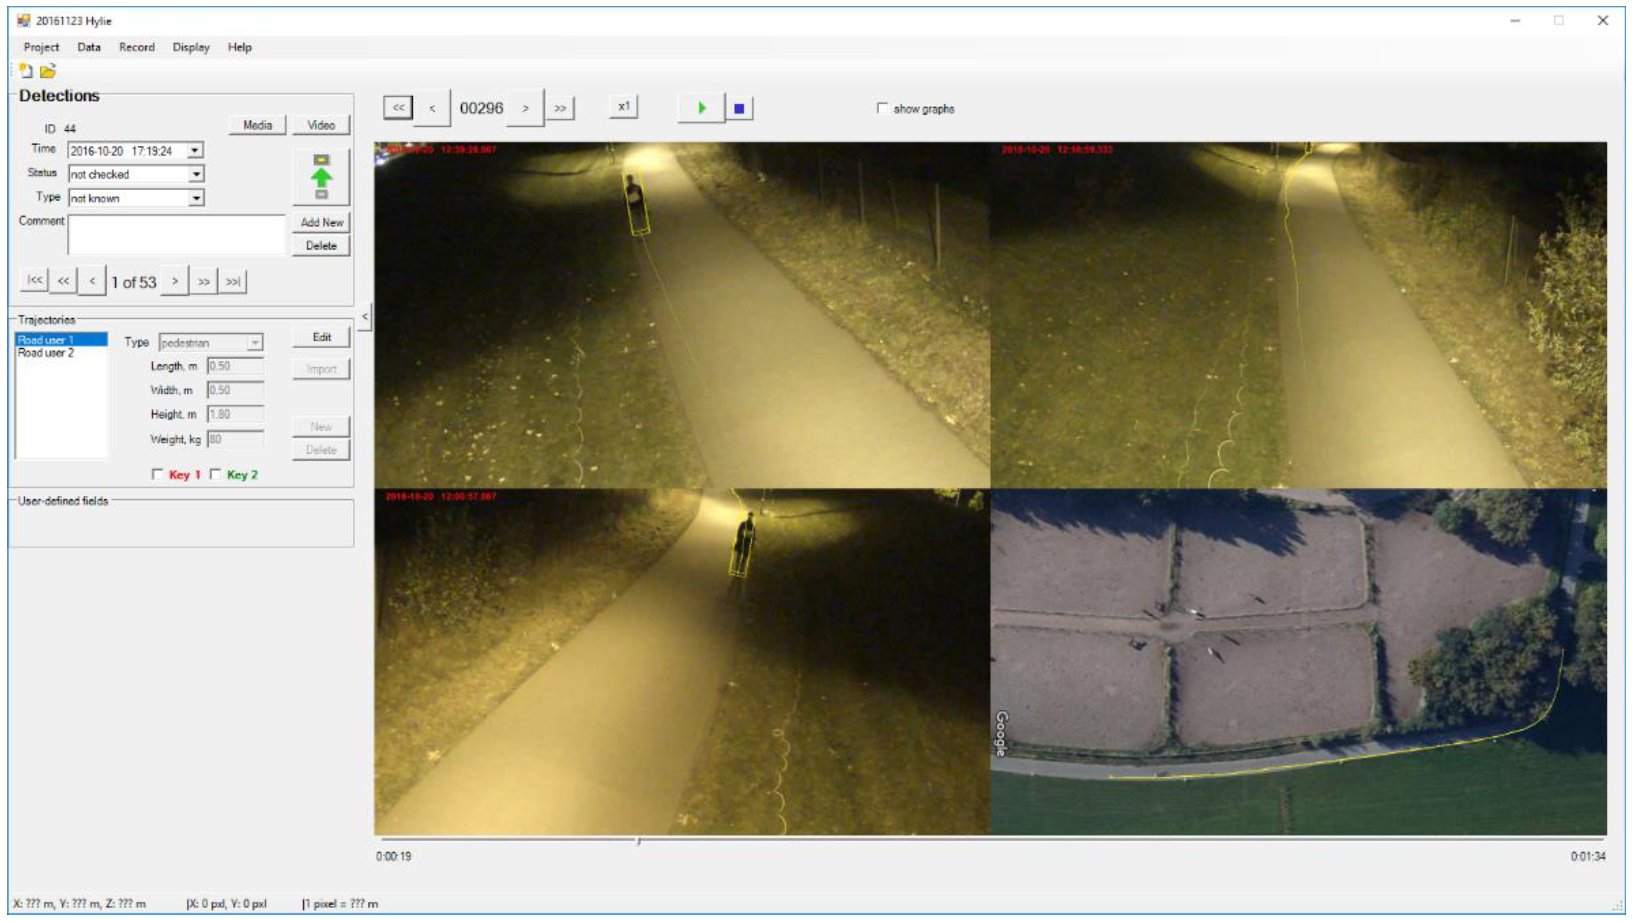Click the Open project folder icon
The width and height of the screenshot is (1633, 922).
48,71
